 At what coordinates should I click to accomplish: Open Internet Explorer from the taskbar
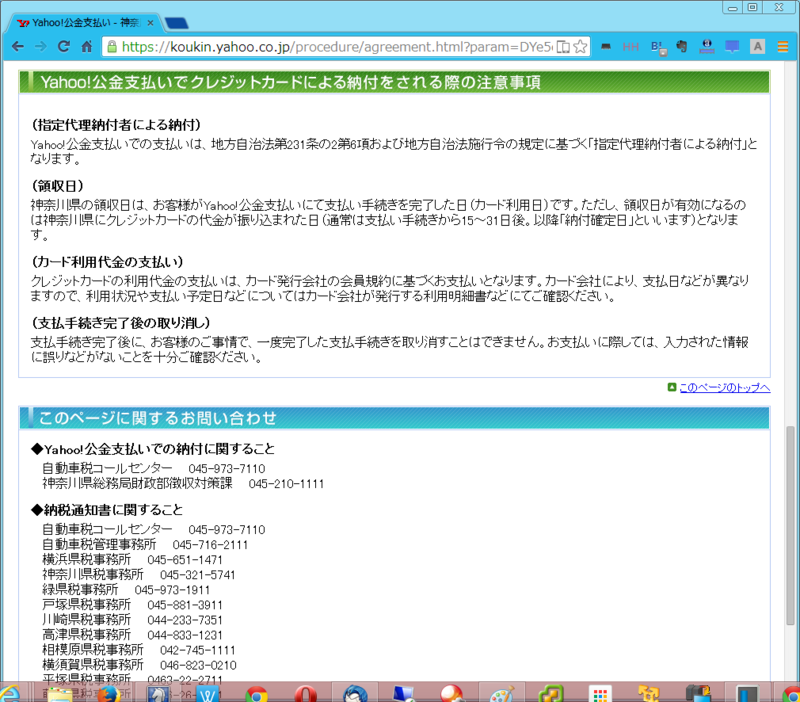tap(9, 694)
